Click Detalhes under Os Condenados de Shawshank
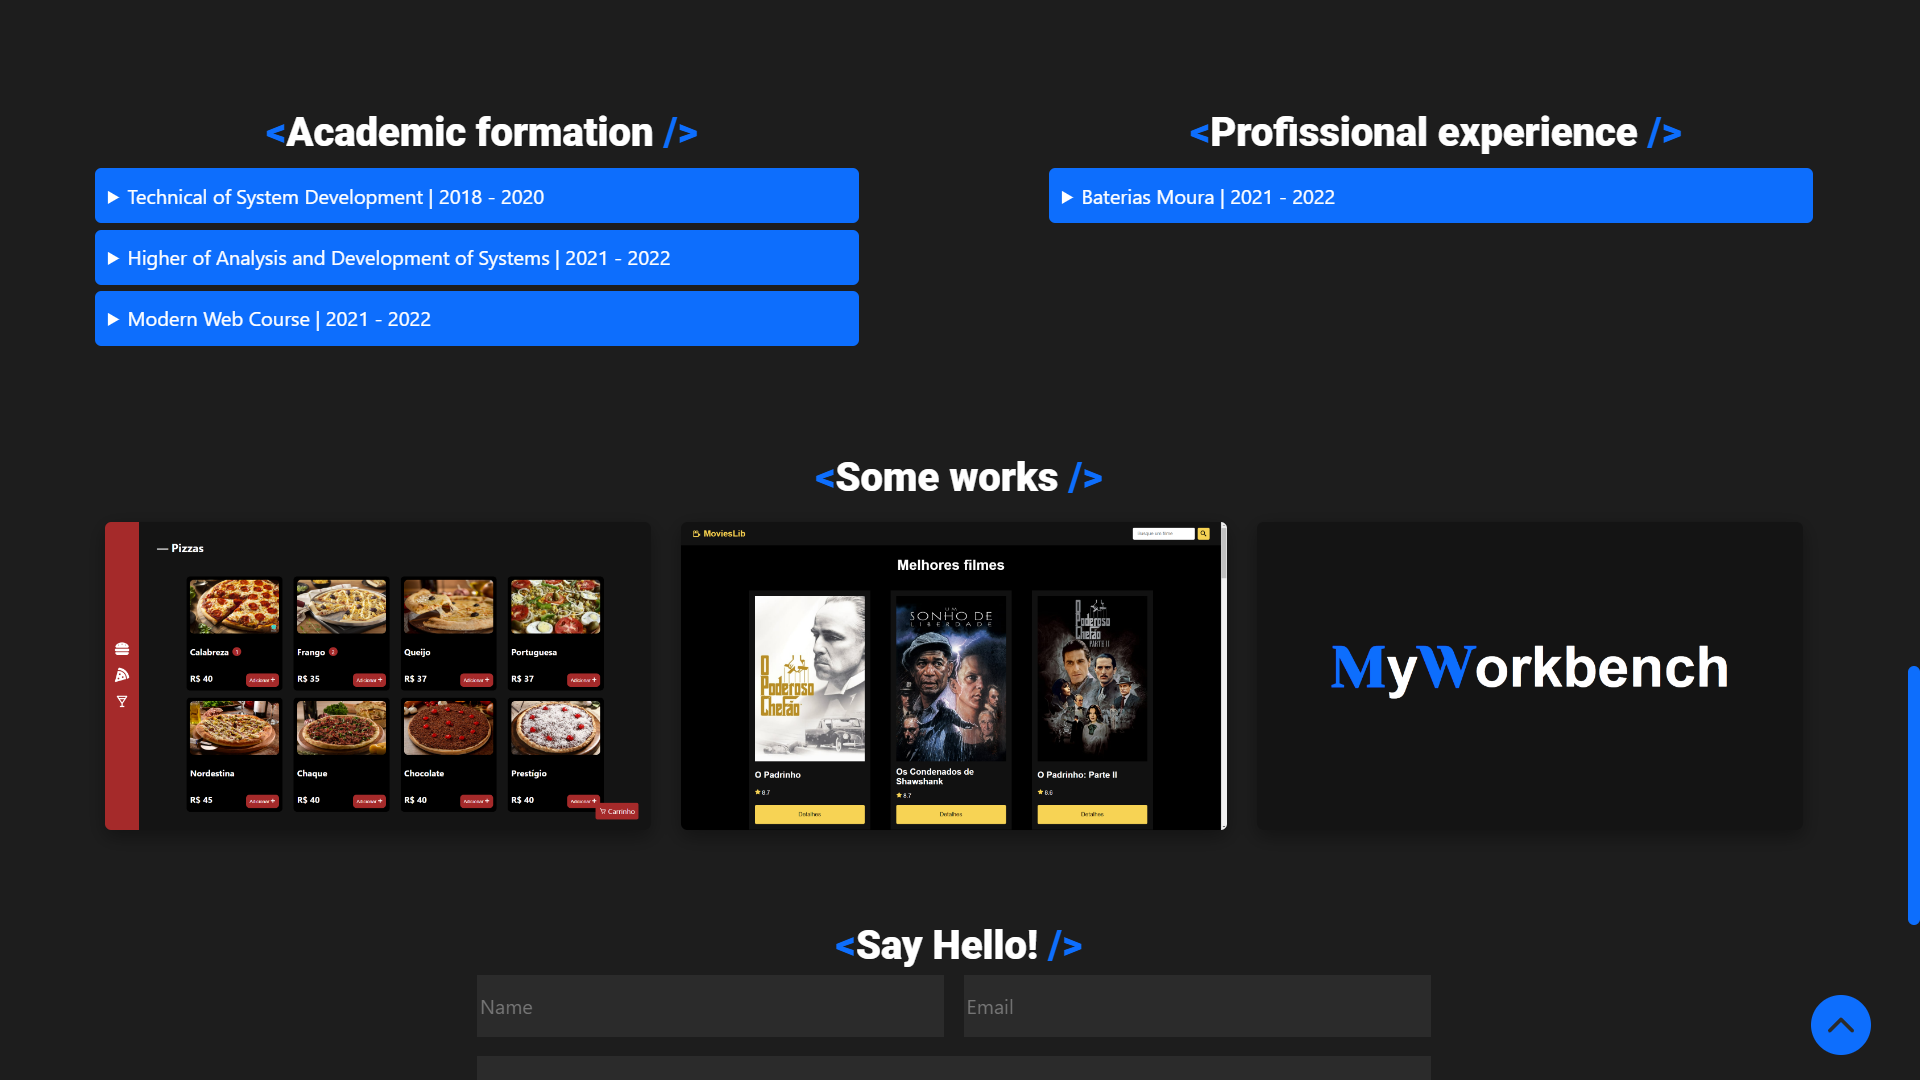The width and height of the screenshot is (1920, 1080). point(951,814)
